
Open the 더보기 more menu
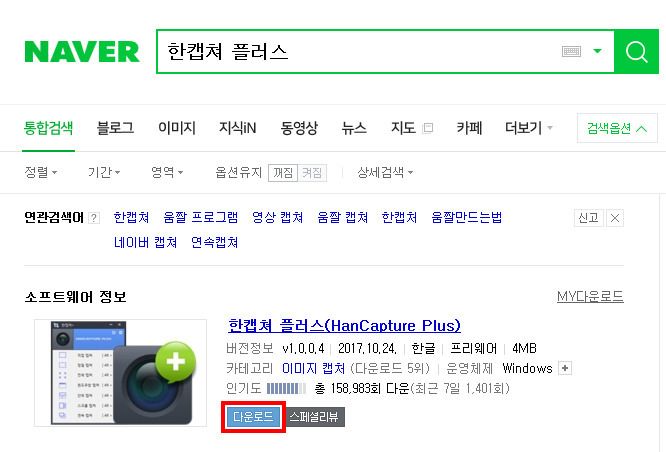click(528, 127)
